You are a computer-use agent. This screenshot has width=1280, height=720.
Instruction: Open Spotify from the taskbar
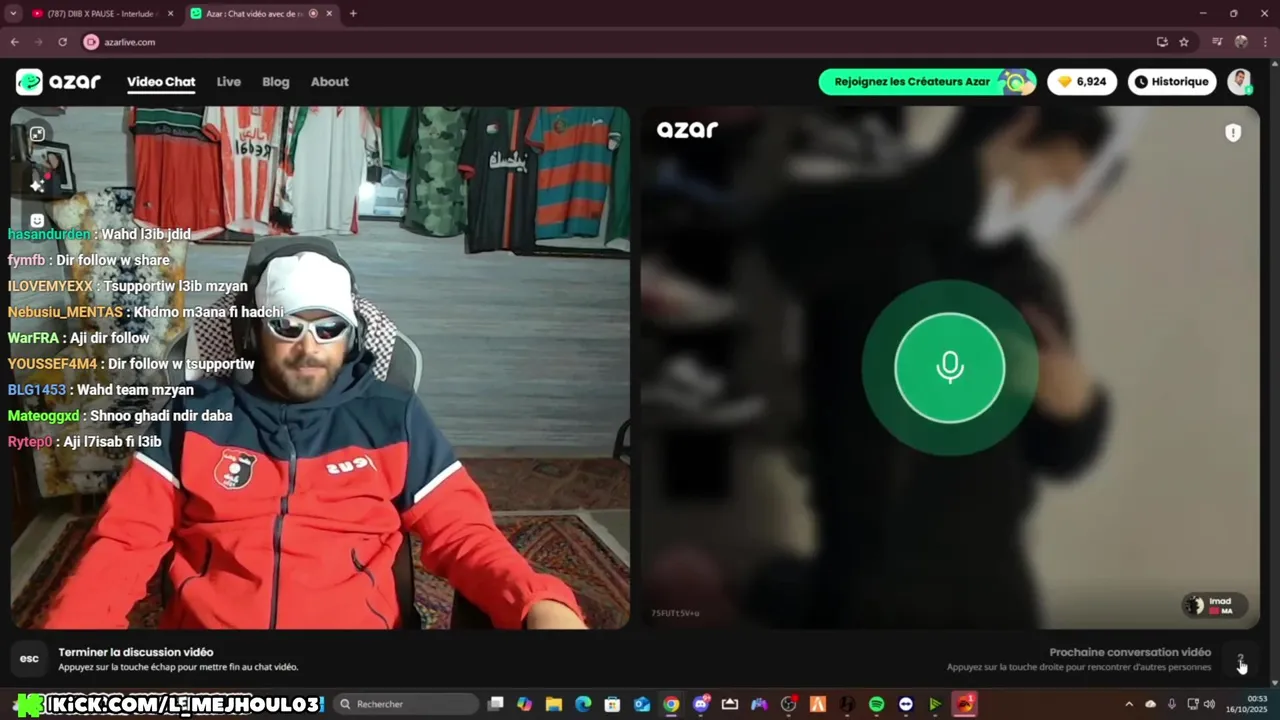[x=877, y=704]
